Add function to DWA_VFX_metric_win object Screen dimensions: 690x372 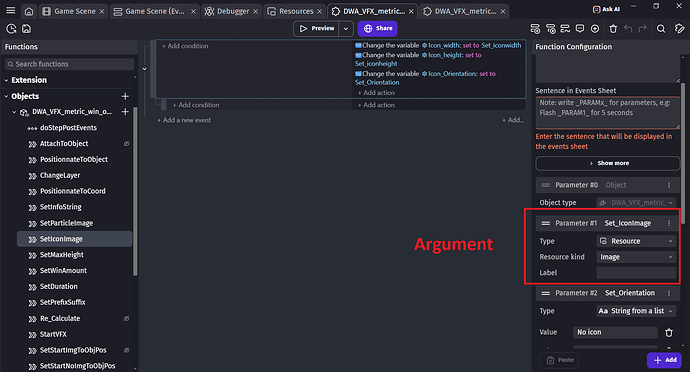tap(125, 112)
